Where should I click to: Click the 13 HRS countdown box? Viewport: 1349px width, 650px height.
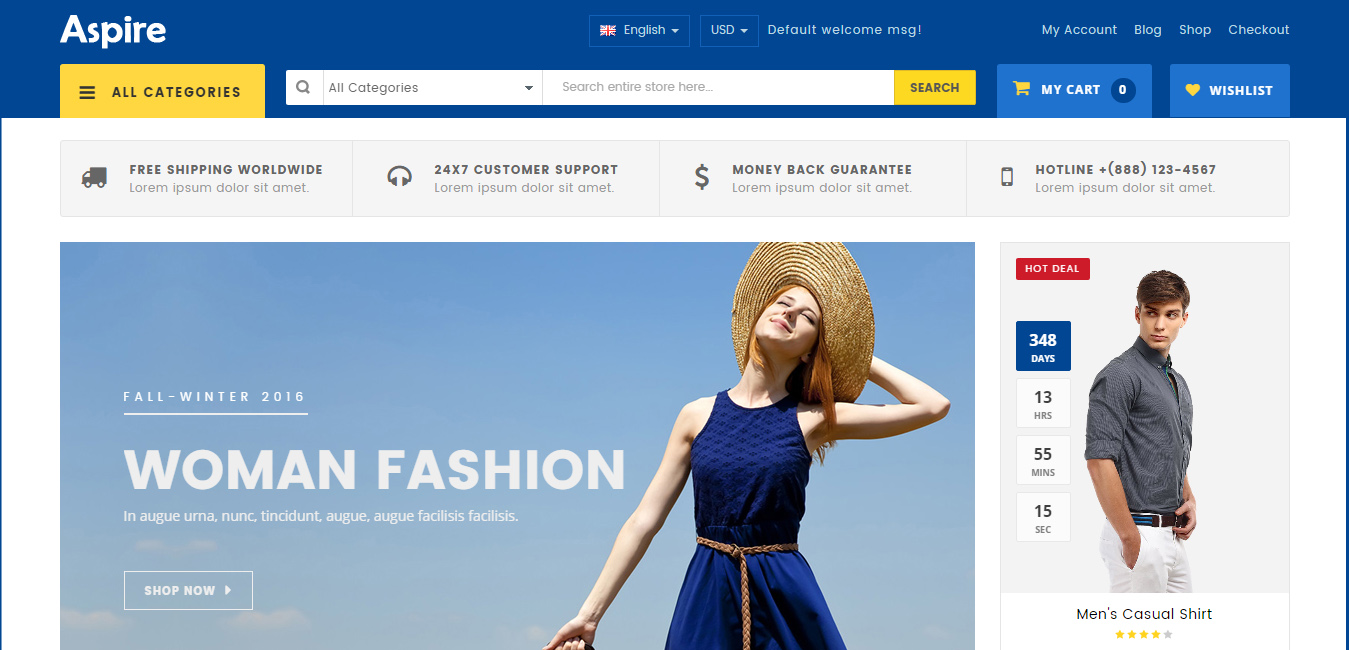(1043, 403)
